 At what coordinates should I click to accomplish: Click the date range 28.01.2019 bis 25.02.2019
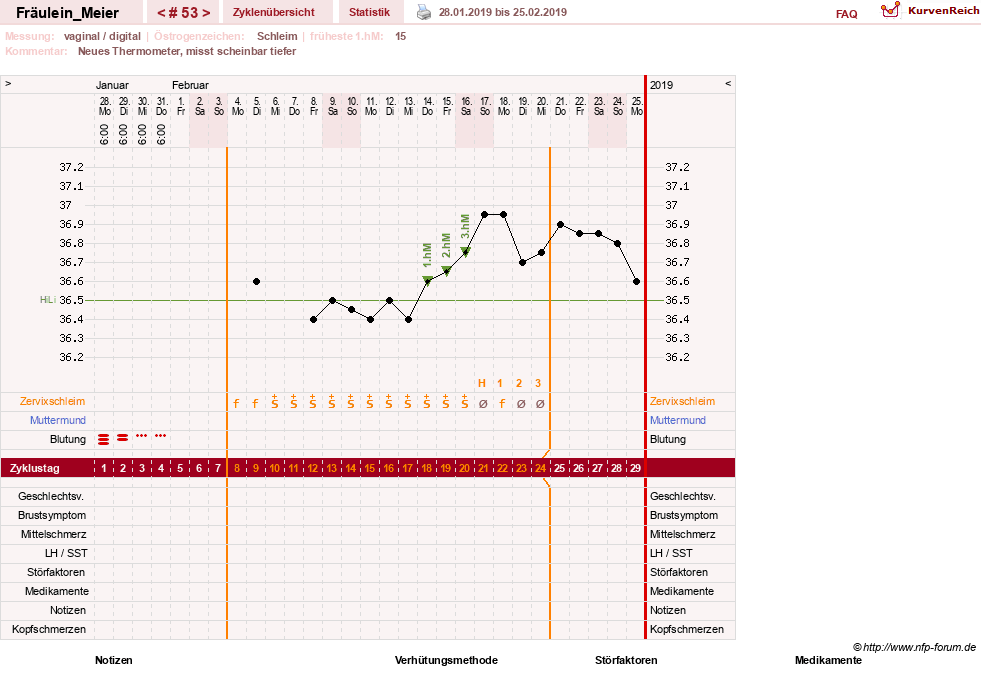(x=503, y=12)
